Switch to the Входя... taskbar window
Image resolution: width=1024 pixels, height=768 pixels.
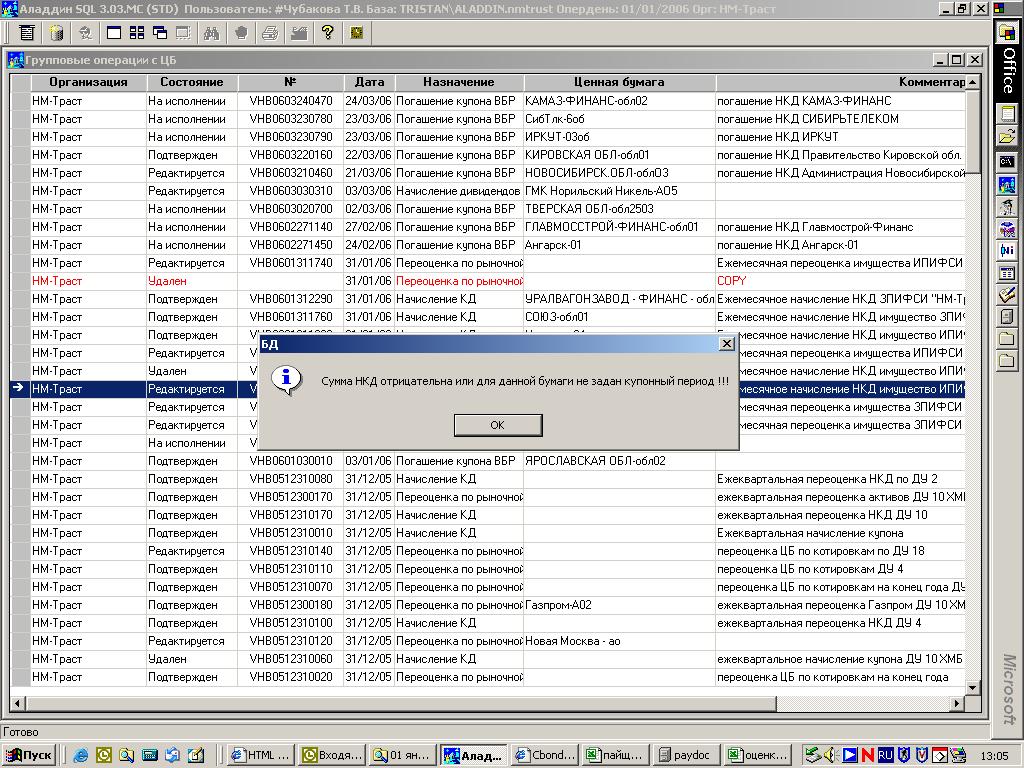332,756
